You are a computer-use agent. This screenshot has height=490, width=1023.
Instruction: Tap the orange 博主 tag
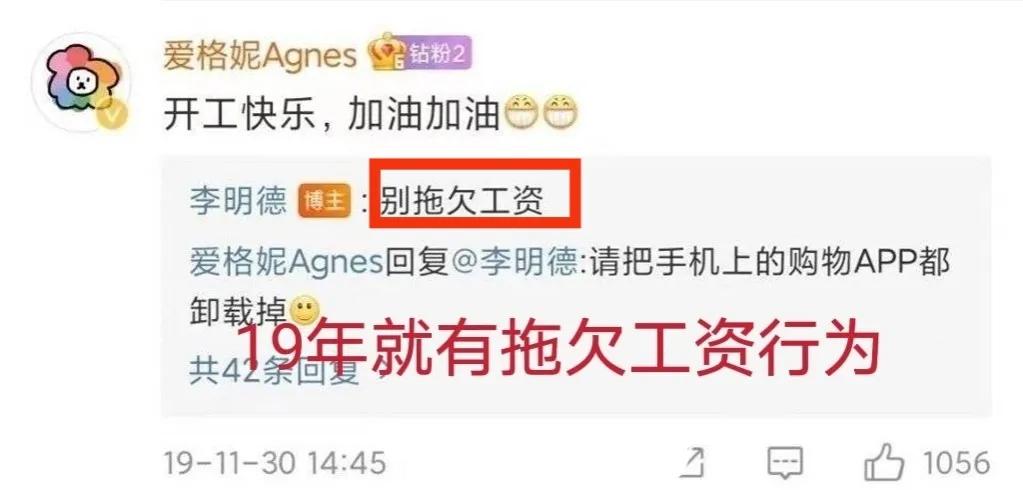(324, 201)
